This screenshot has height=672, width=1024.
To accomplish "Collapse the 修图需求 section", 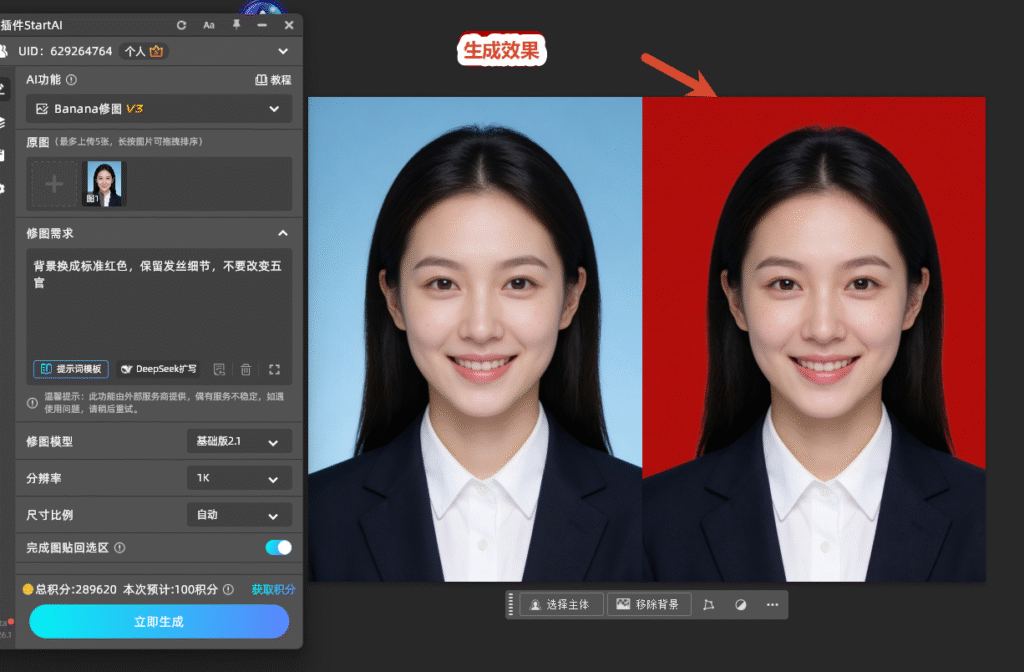I will pyautogui.click(x=283, y=233).
